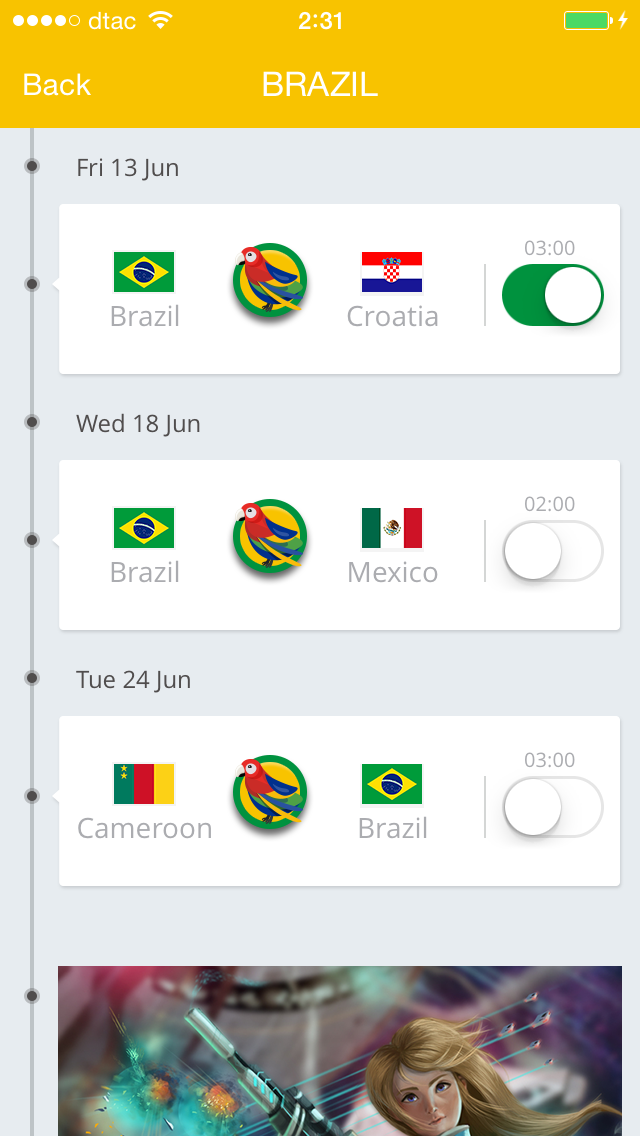Tap the BRAZIL page title
The width and height of the screenshot is (640, 1136).
320,85
